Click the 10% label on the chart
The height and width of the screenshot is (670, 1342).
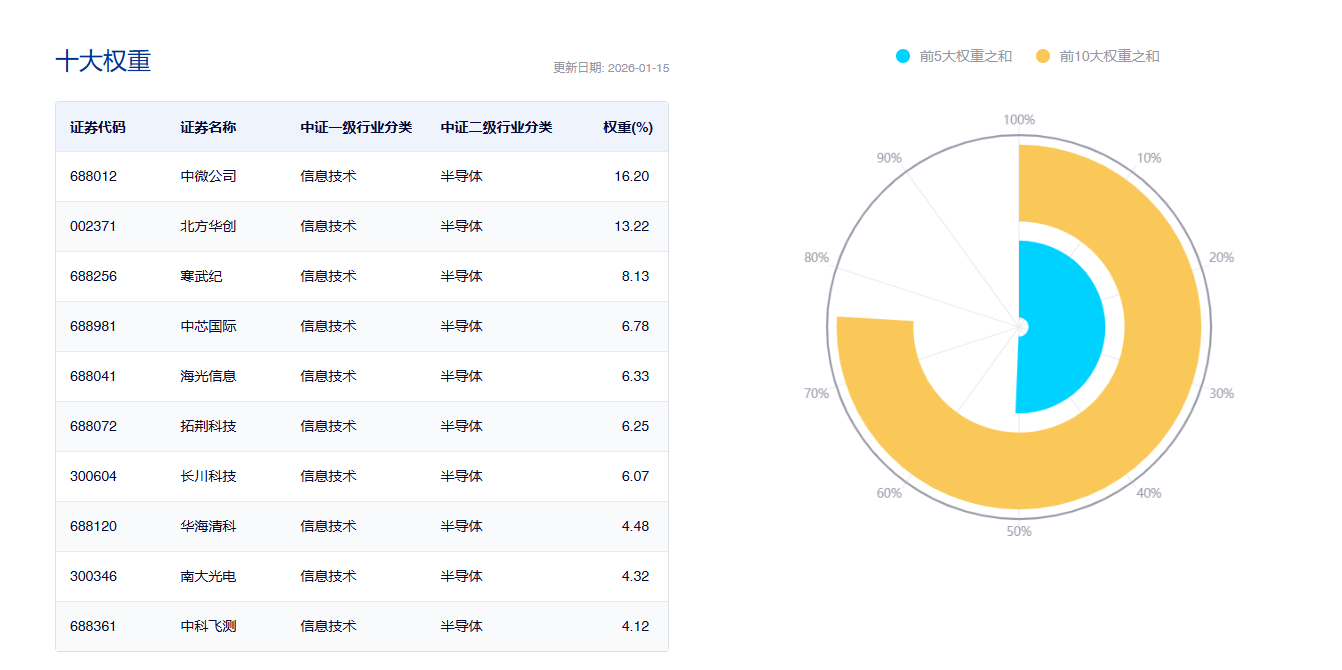[x=1148, y=157]
